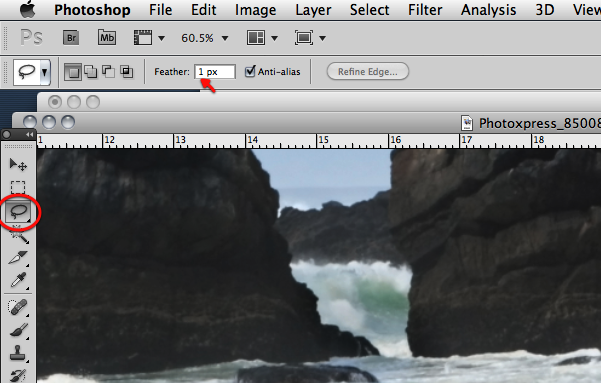601x383 pixels.
Task: Expand the Screen Mode dropdown arrow
Action: (x=322, y=38)
